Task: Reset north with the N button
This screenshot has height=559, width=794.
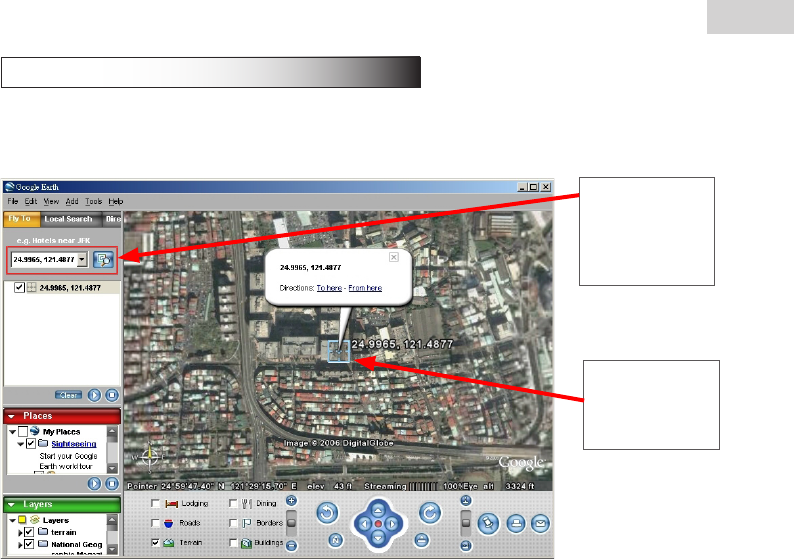Action: 335,540
